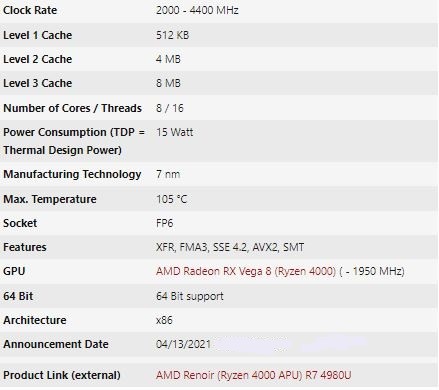This screenshot has height=390, width=439.
Task: Click the 8 / 16 cores value
Action: coord(170,108)
